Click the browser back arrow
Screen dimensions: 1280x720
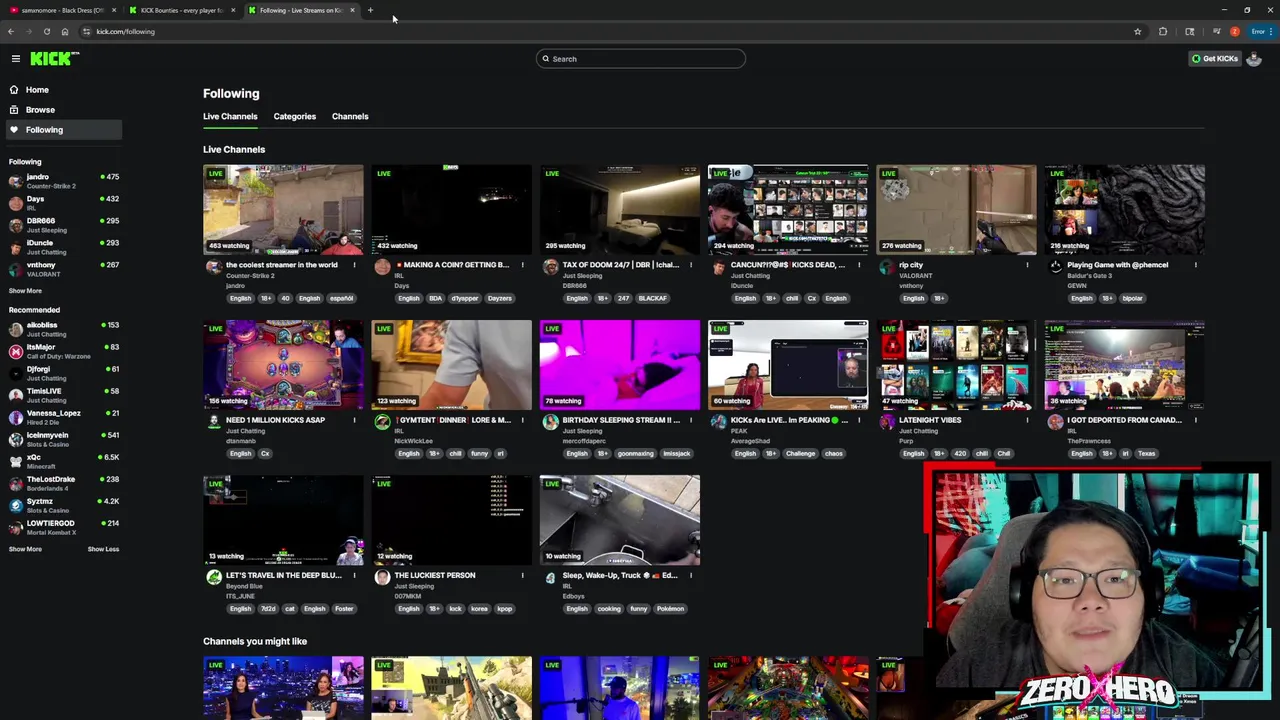[11, 32]
